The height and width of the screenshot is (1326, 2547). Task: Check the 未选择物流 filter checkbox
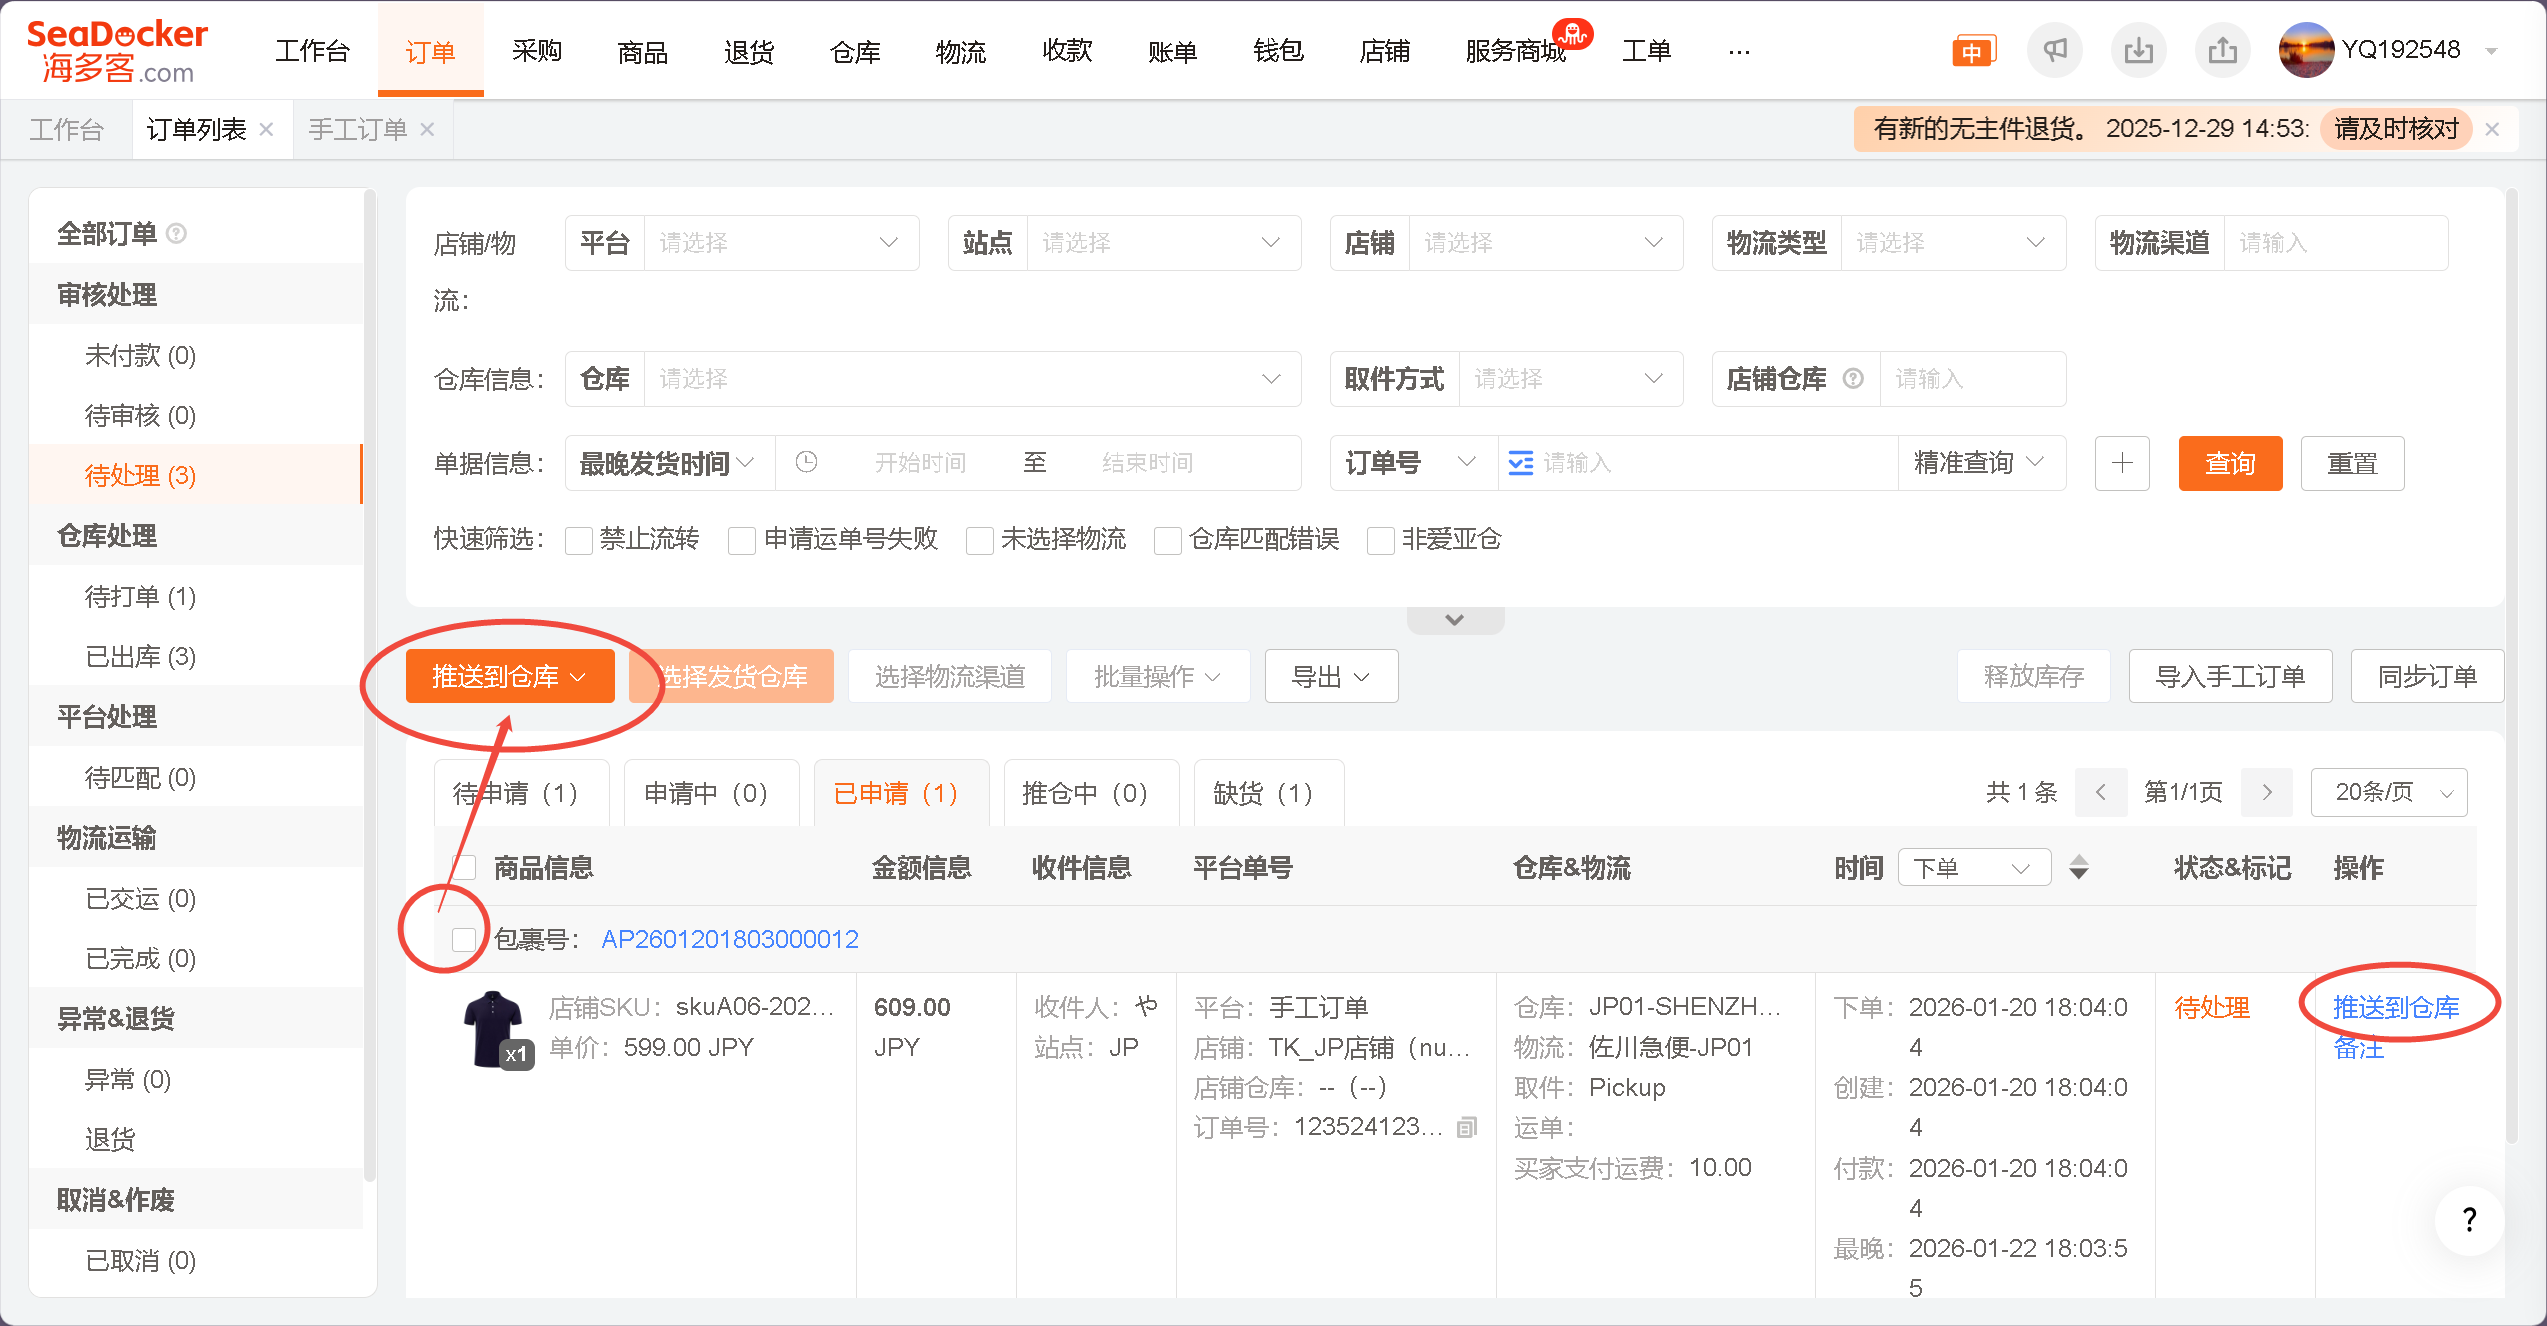[x=980, y=540]
